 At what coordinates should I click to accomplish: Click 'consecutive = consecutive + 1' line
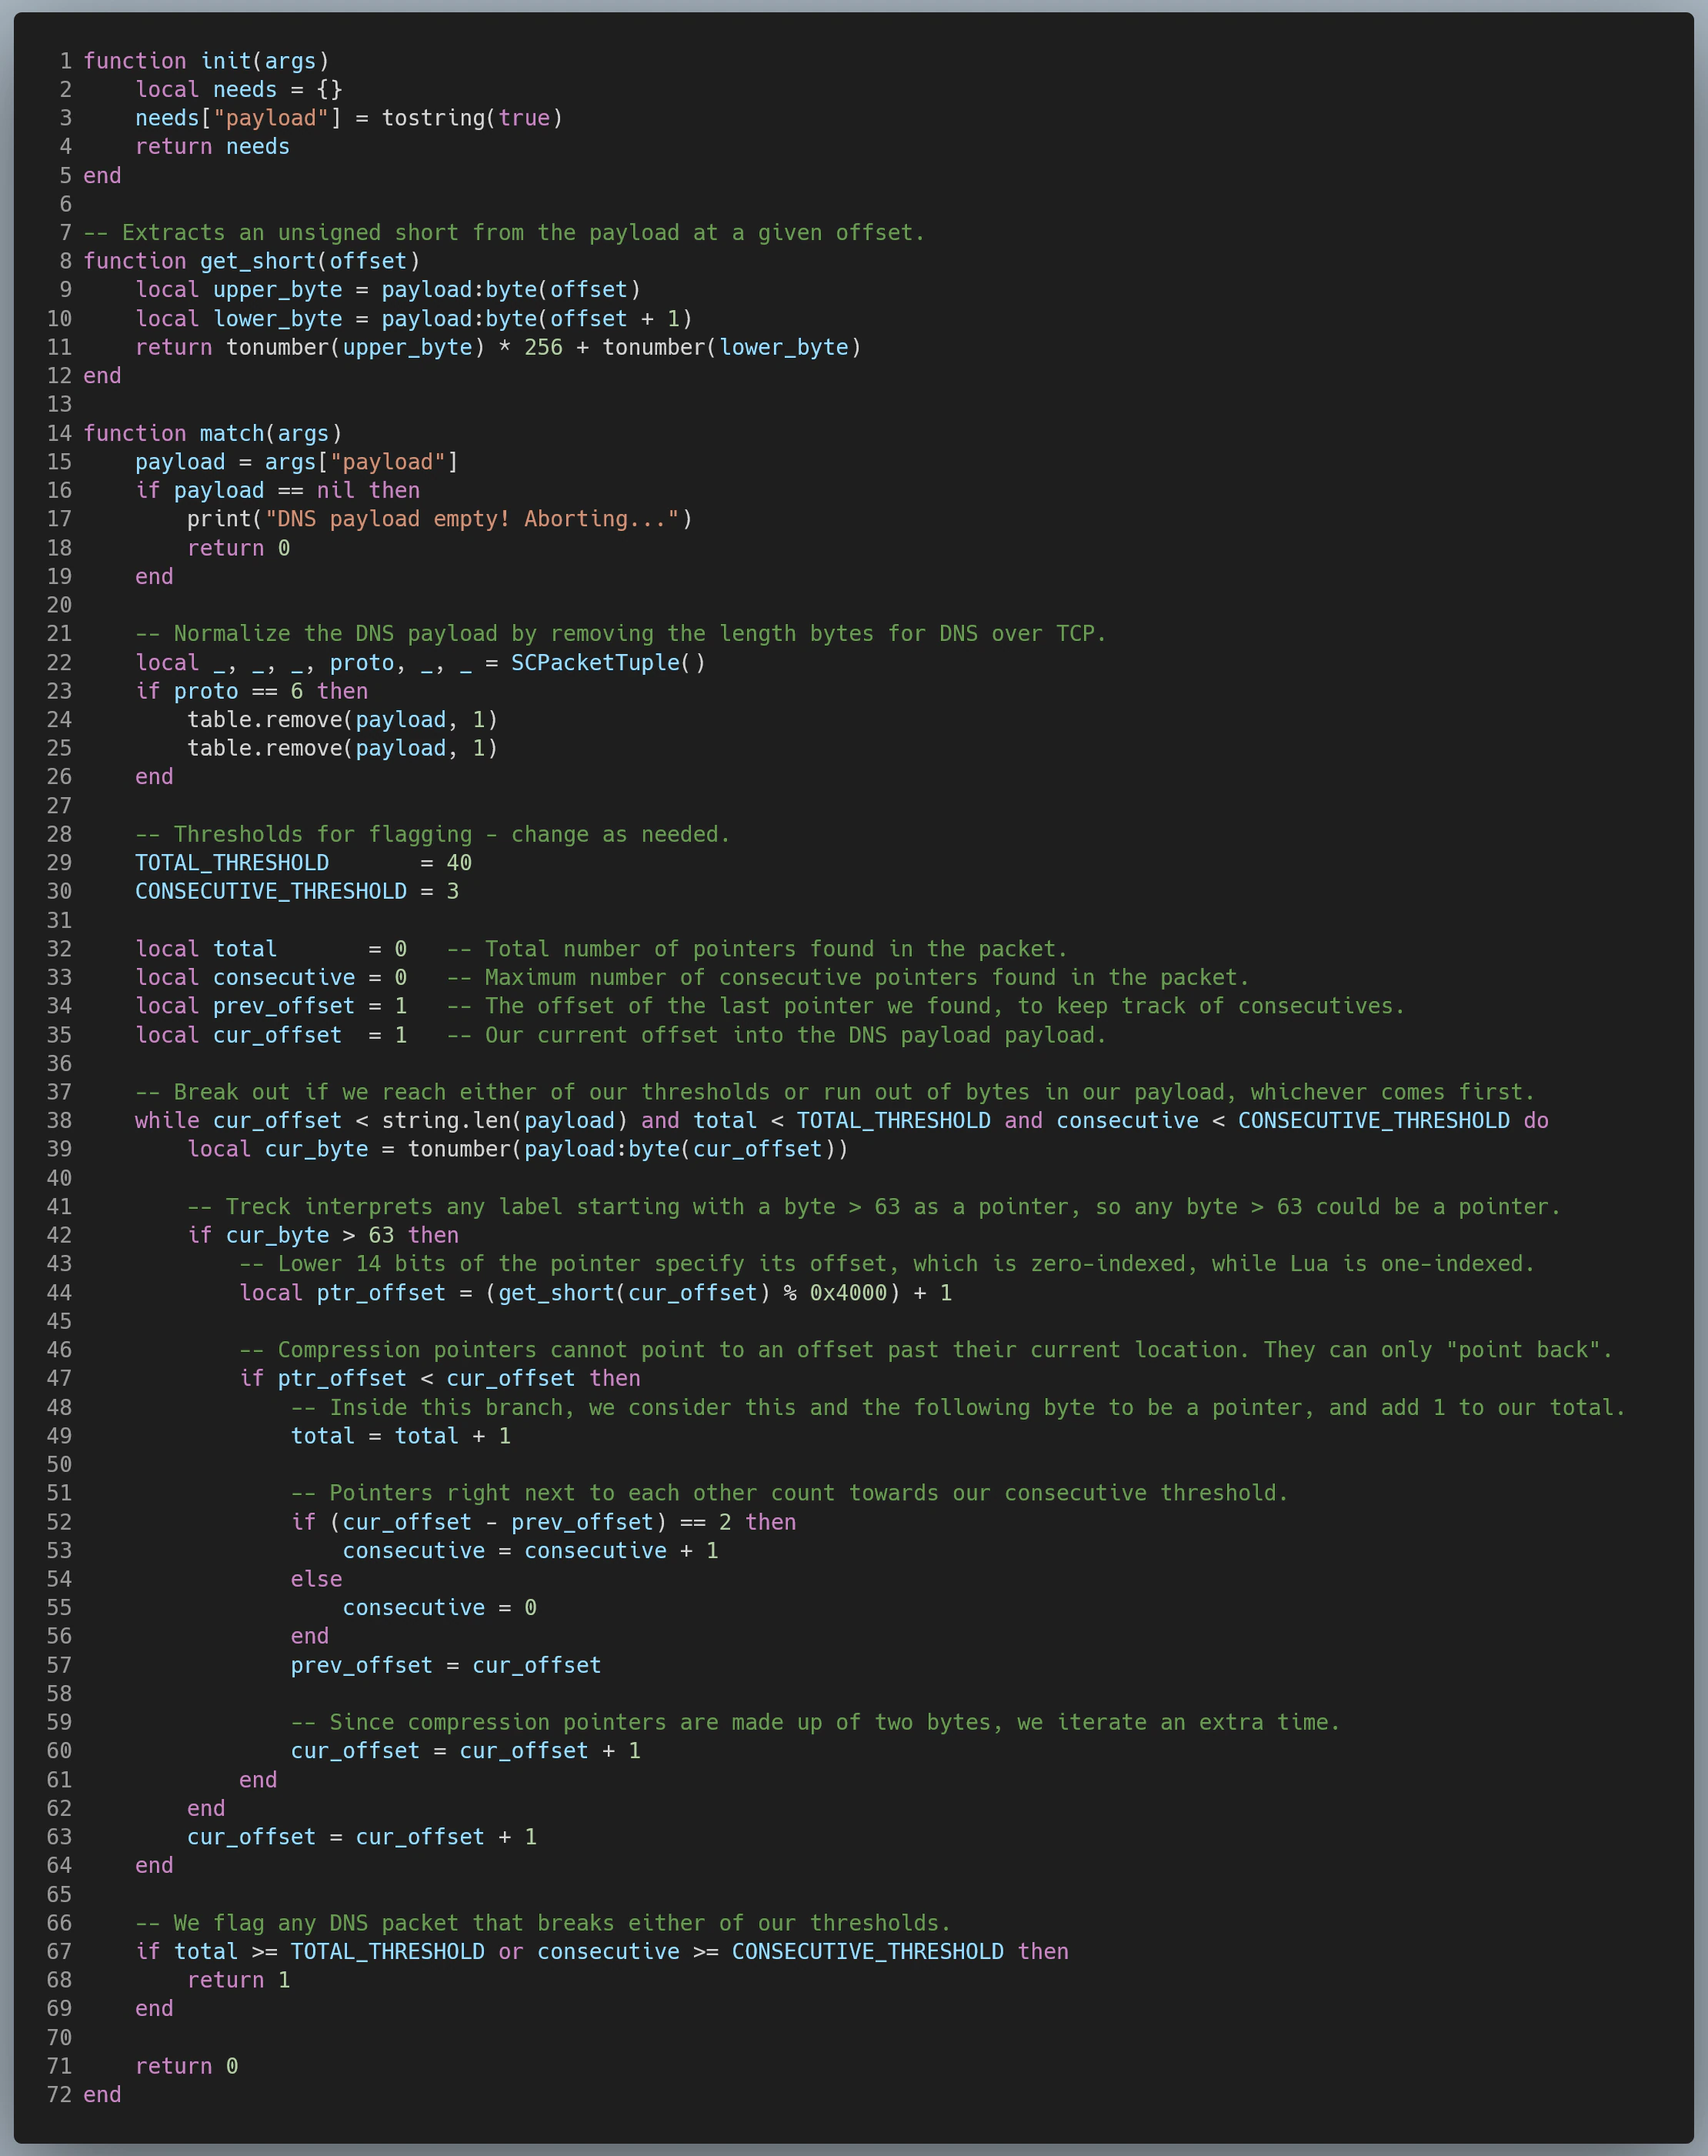tap(531, 1551)
